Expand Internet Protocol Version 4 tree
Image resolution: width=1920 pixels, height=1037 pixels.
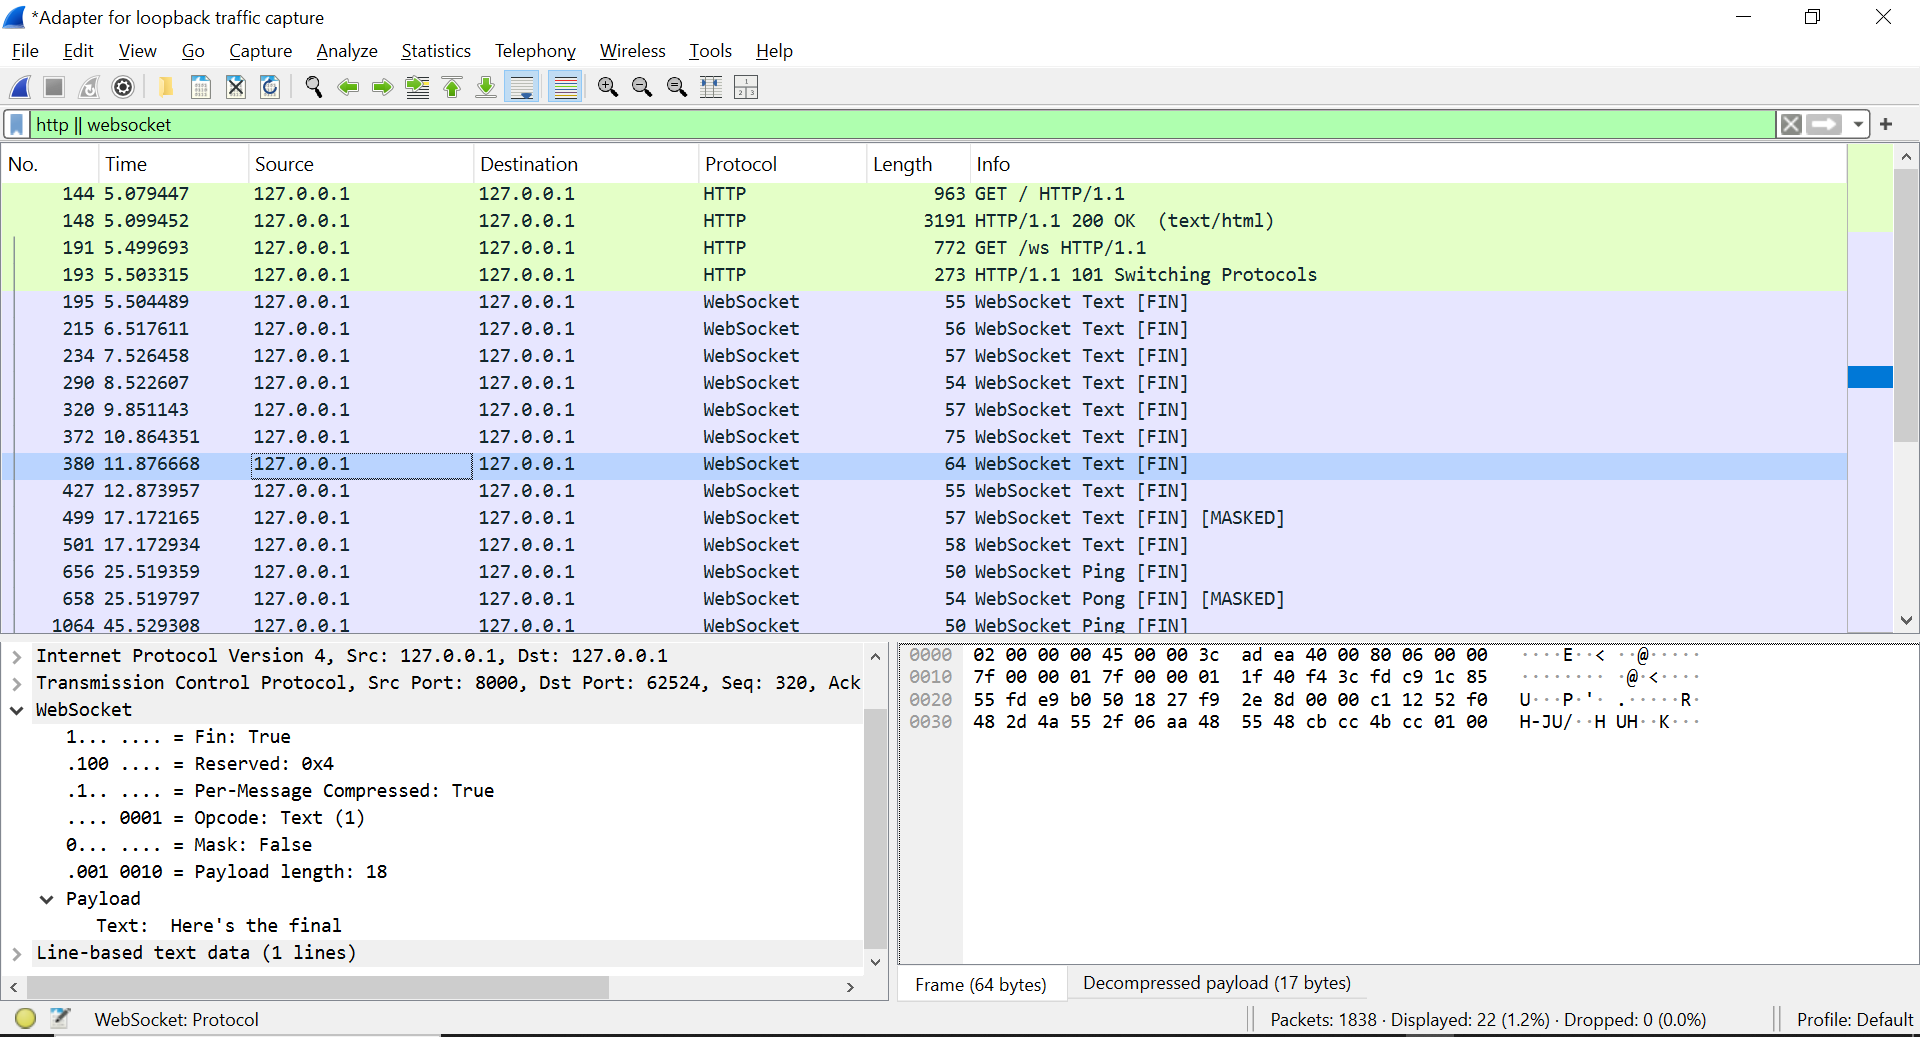(x=17, y=657)
